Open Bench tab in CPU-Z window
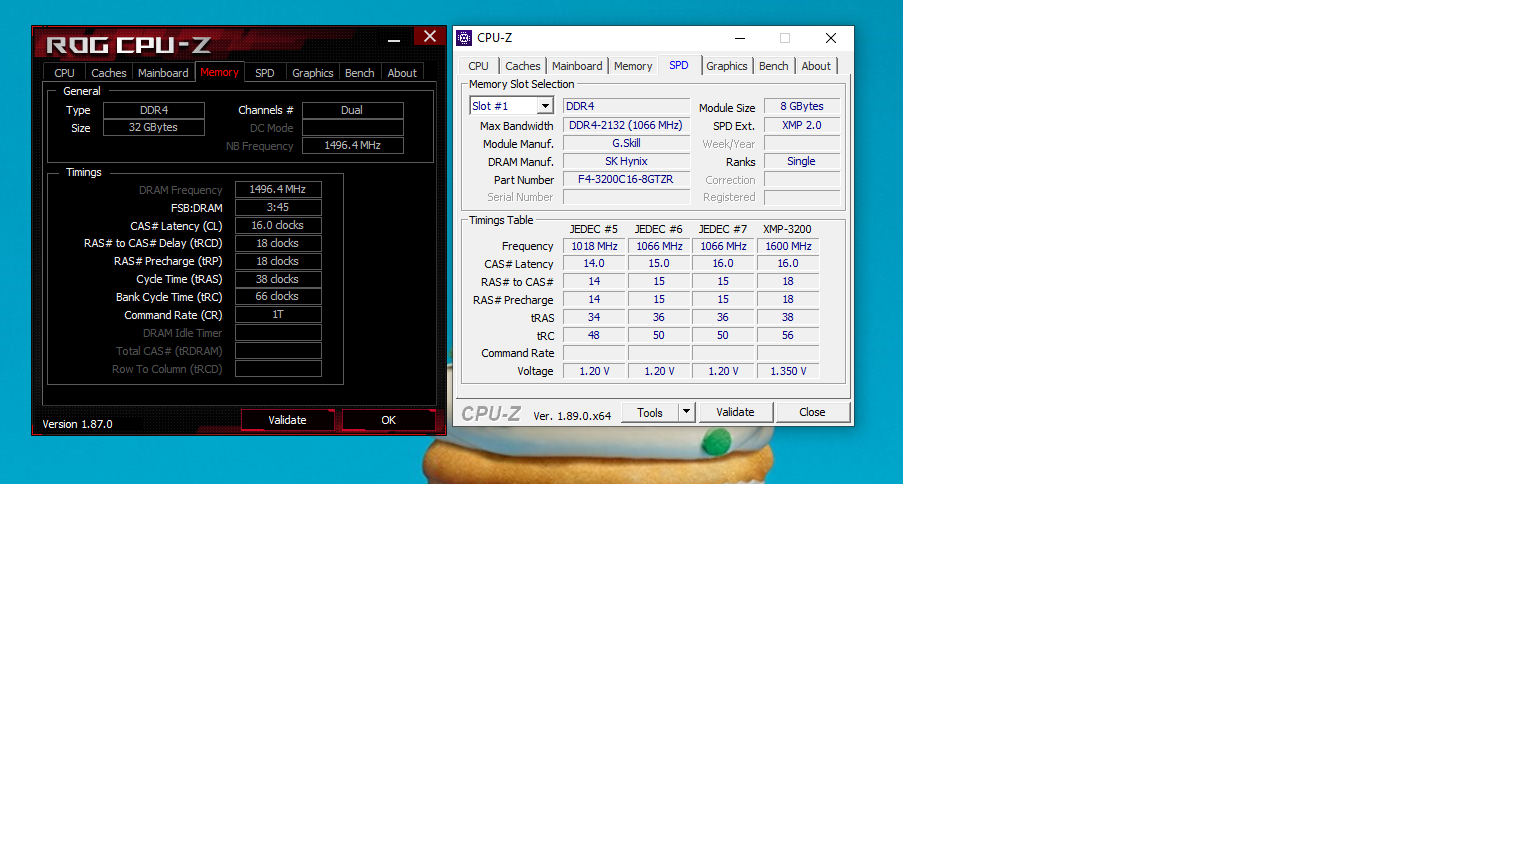Viewport: 1536px width, 864px height. 774,66
